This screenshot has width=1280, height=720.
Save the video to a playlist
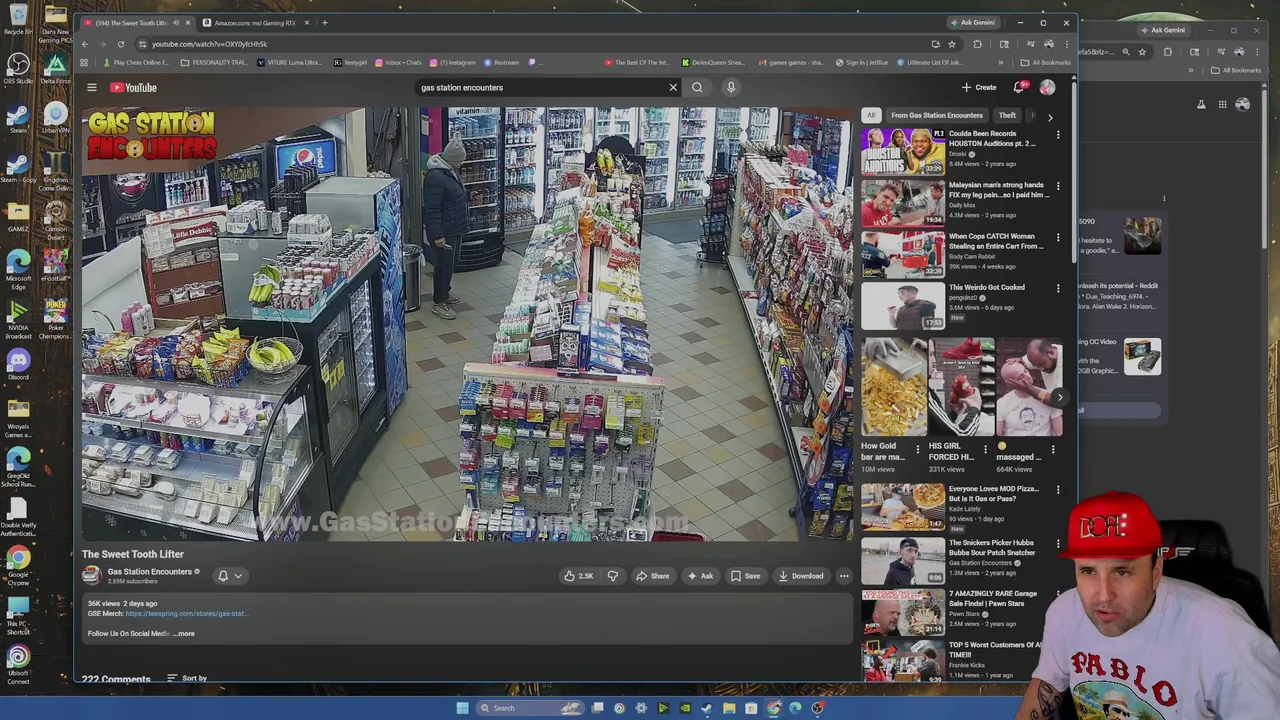click(x=745, y=576)
